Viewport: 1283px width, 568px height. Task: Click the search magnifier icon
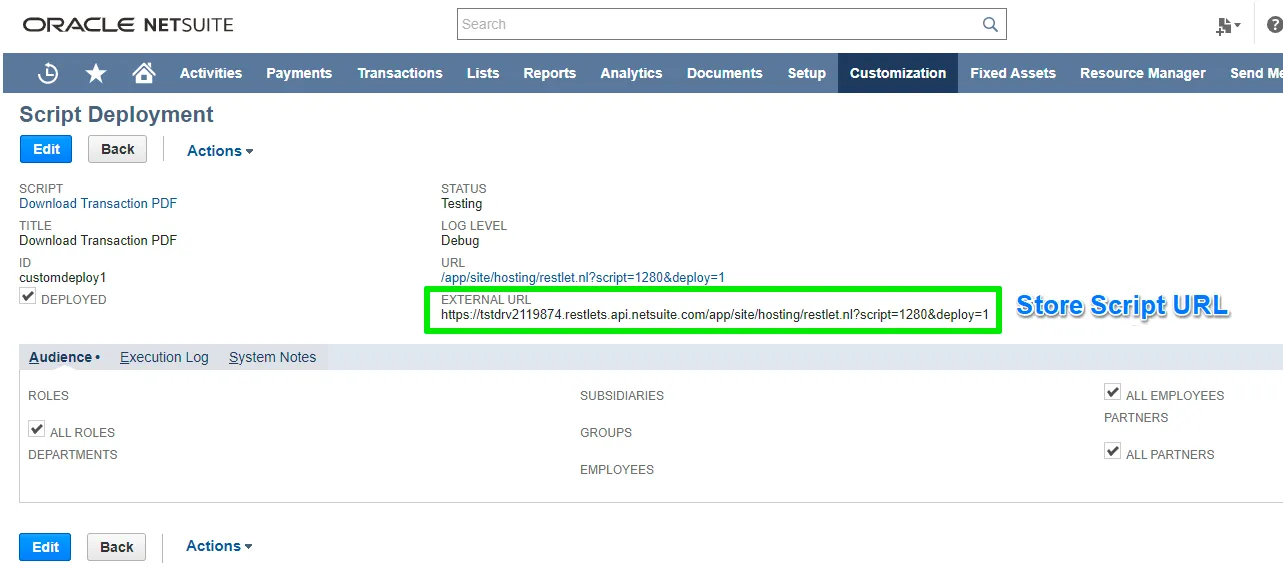coord(990,24)
